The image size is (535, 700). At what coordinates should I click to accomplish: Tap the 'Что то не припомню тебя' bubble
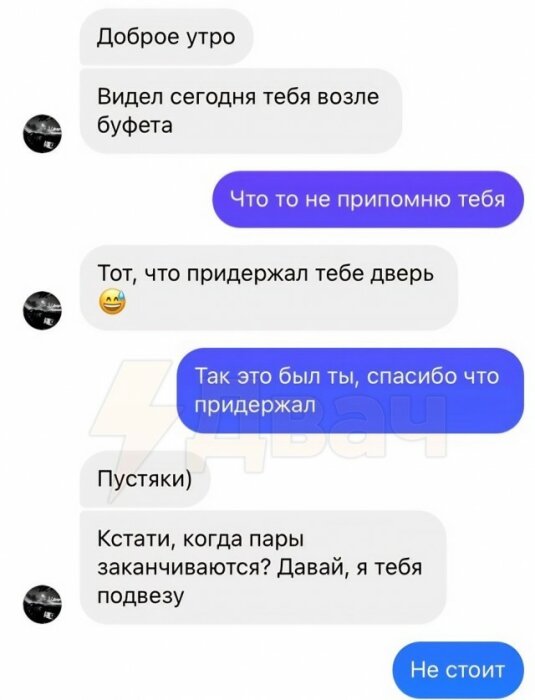[368, 199]
